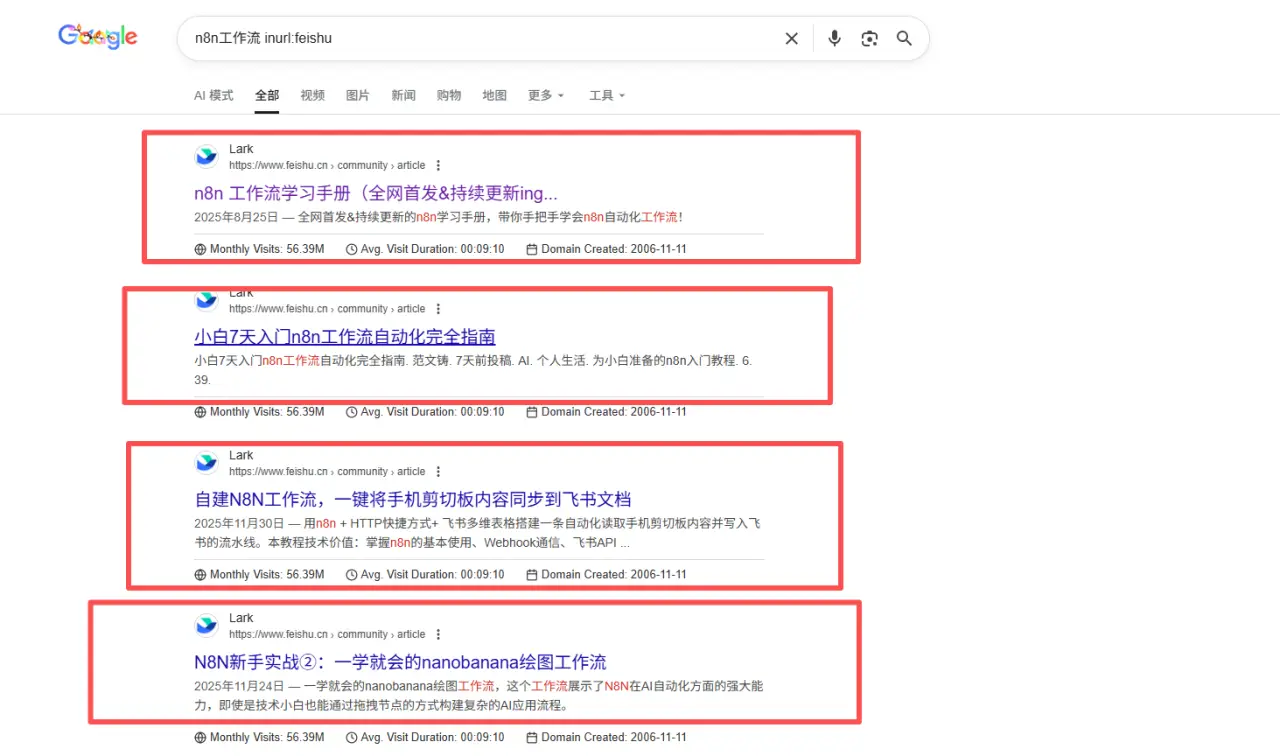The height and width of the screenshot is (756, 1280).
Task: Click the Avg. Visit Duration clock icon under the first result
Action: click(351, 249)
